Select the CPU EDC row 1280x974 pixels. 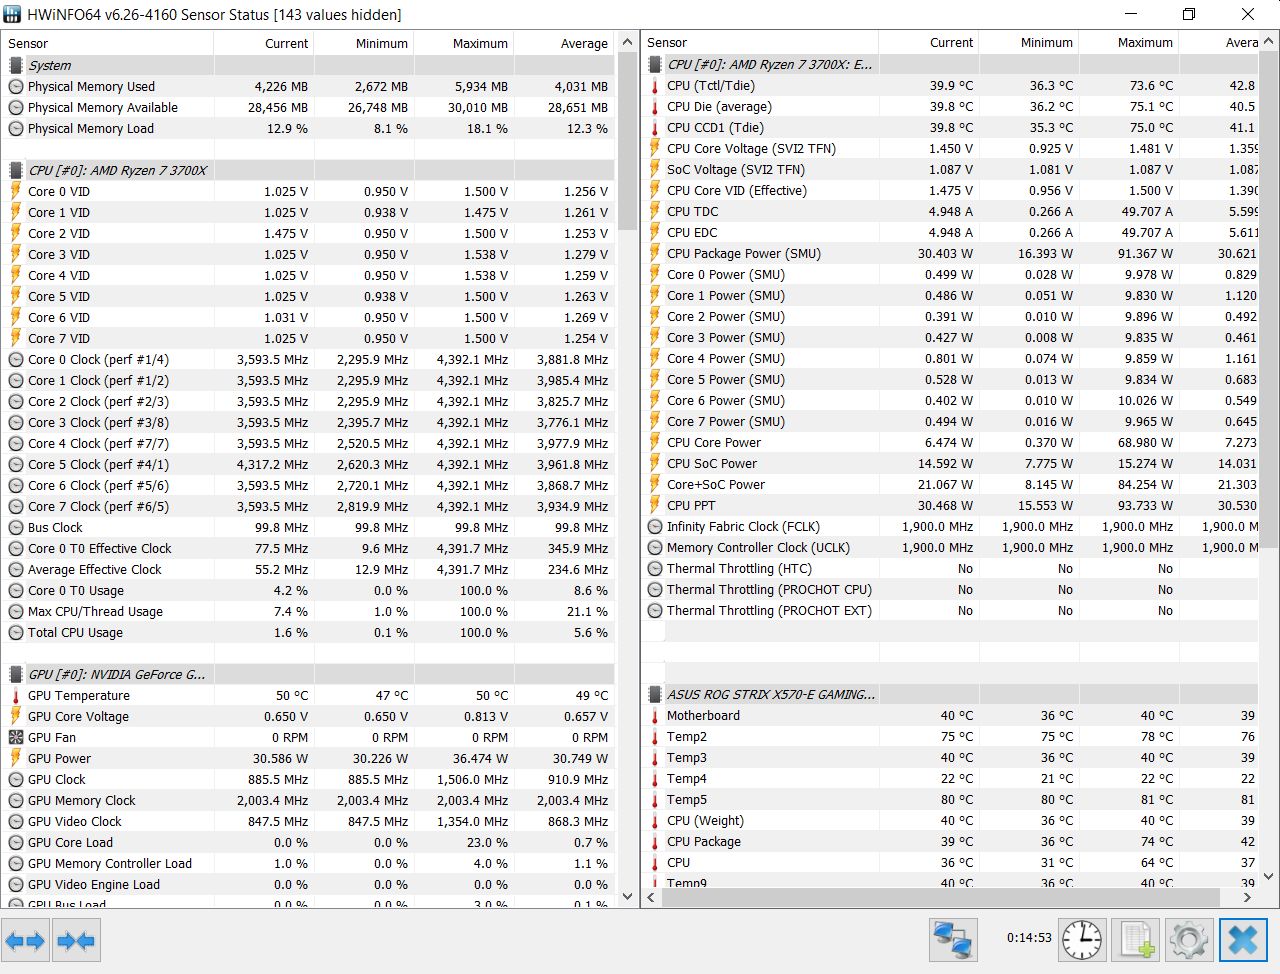[x=950, y=232]
